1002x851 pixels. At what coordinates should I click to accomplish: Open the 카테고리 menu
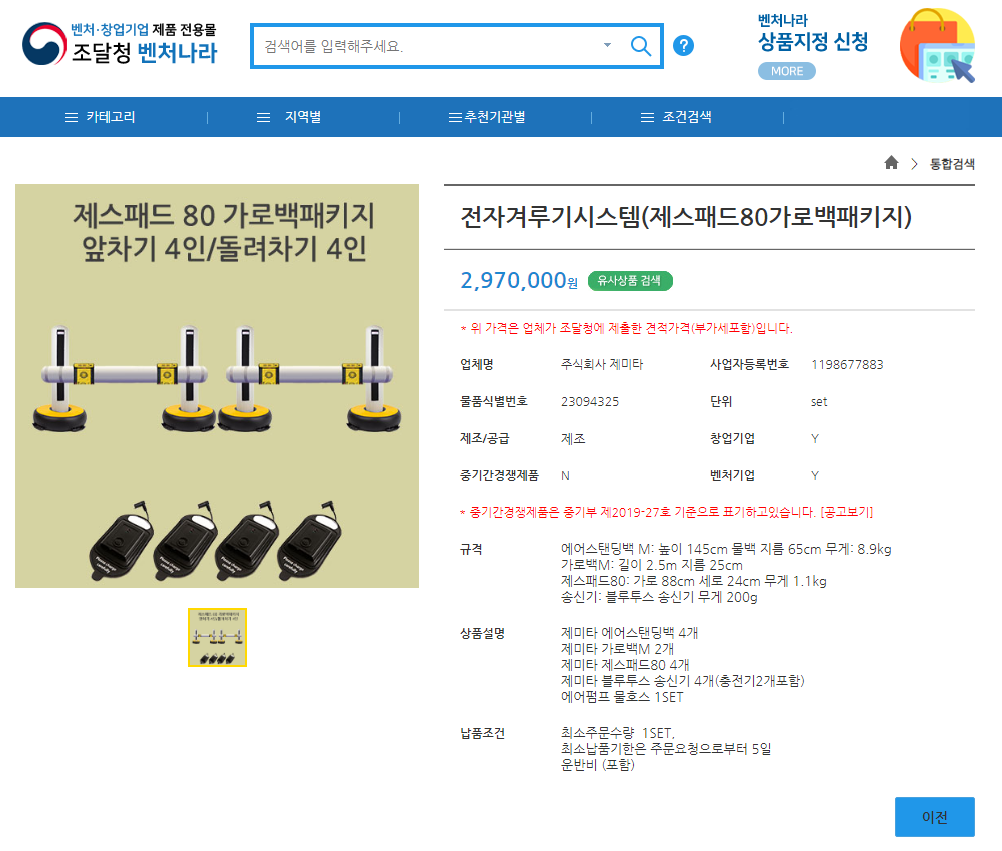111,117
